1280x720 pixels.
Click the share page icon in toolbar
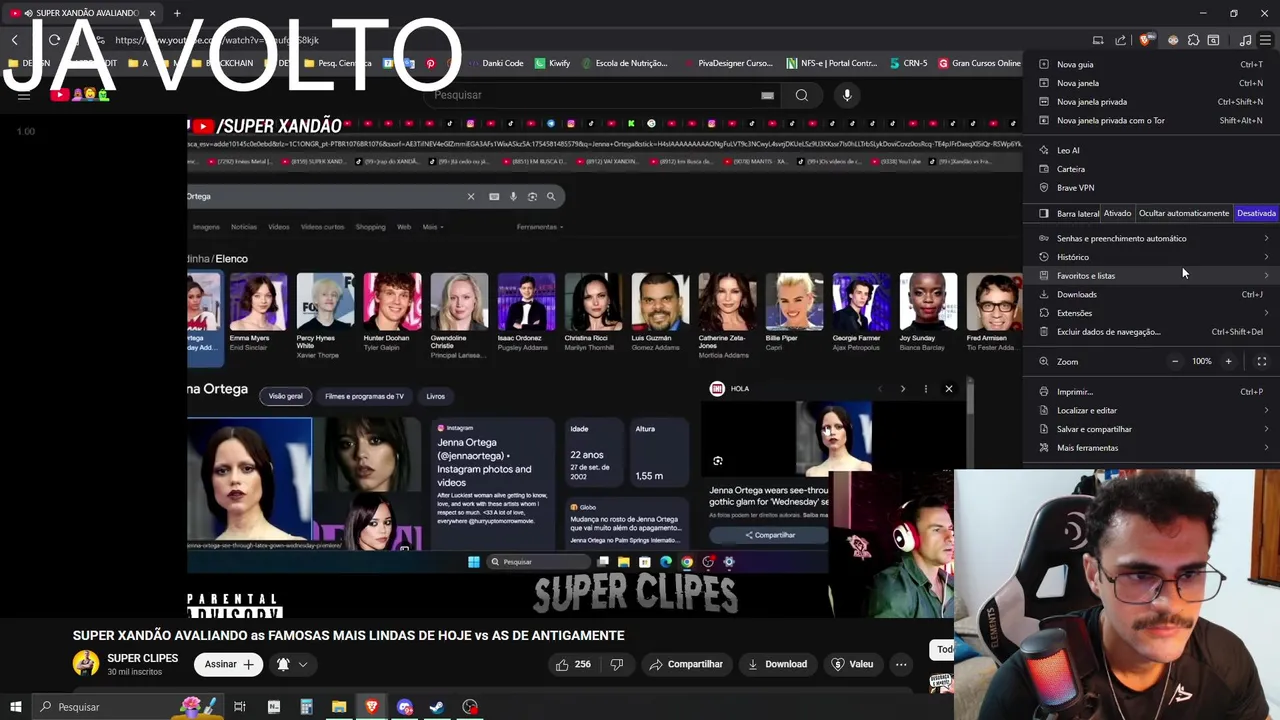click(1120, 40)
